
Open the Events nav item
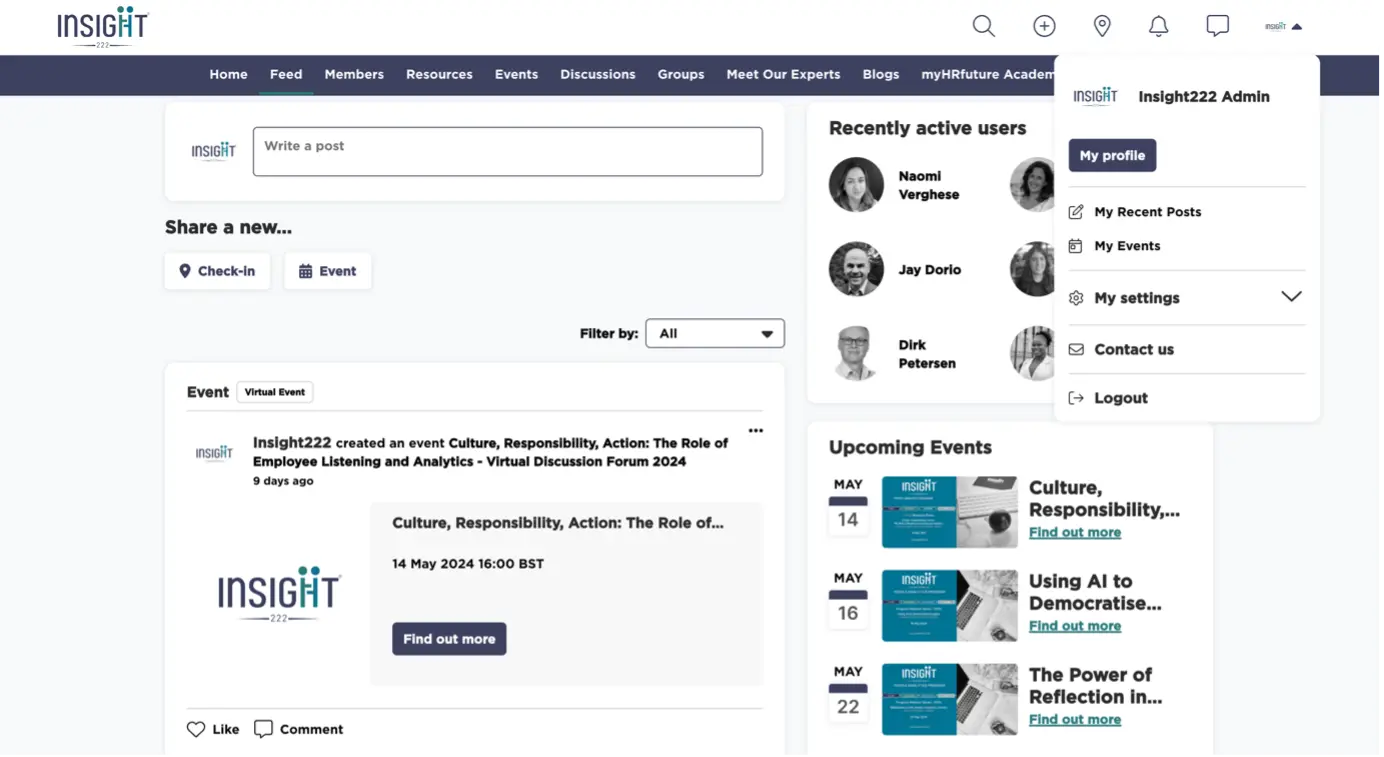coord(516,74)
